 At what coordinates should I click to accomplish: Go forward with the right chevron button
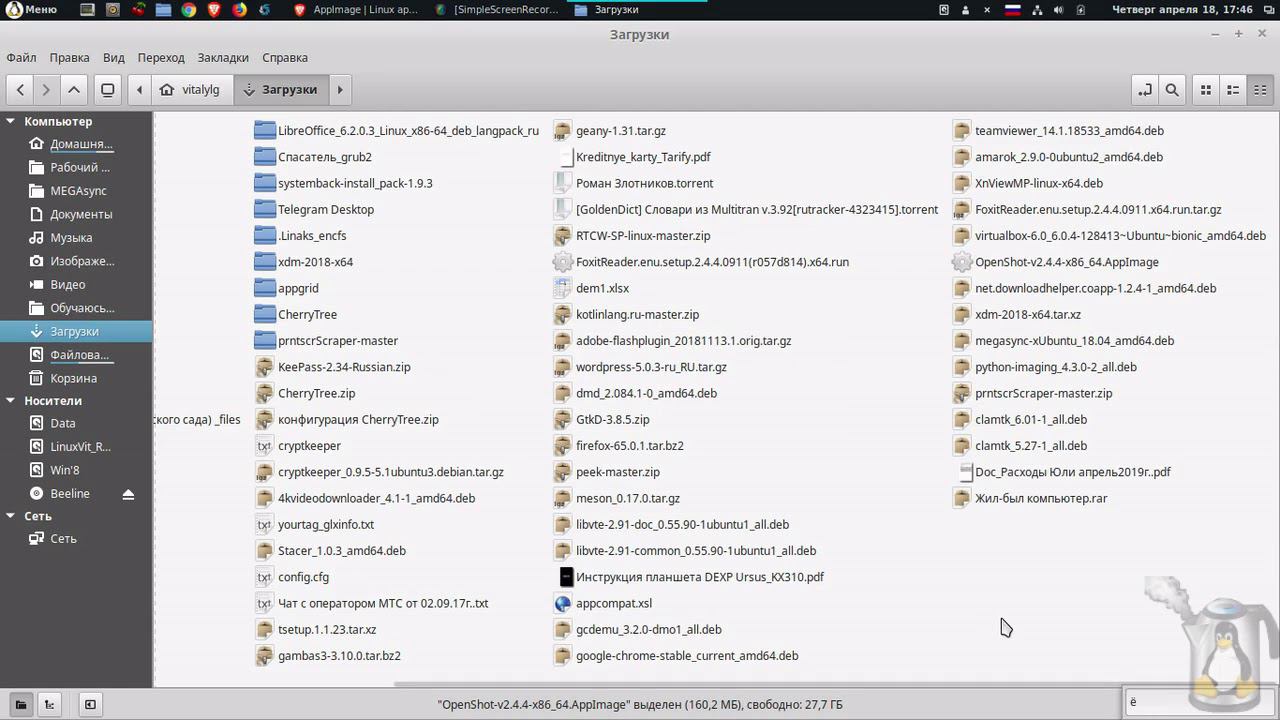point(46,89)
